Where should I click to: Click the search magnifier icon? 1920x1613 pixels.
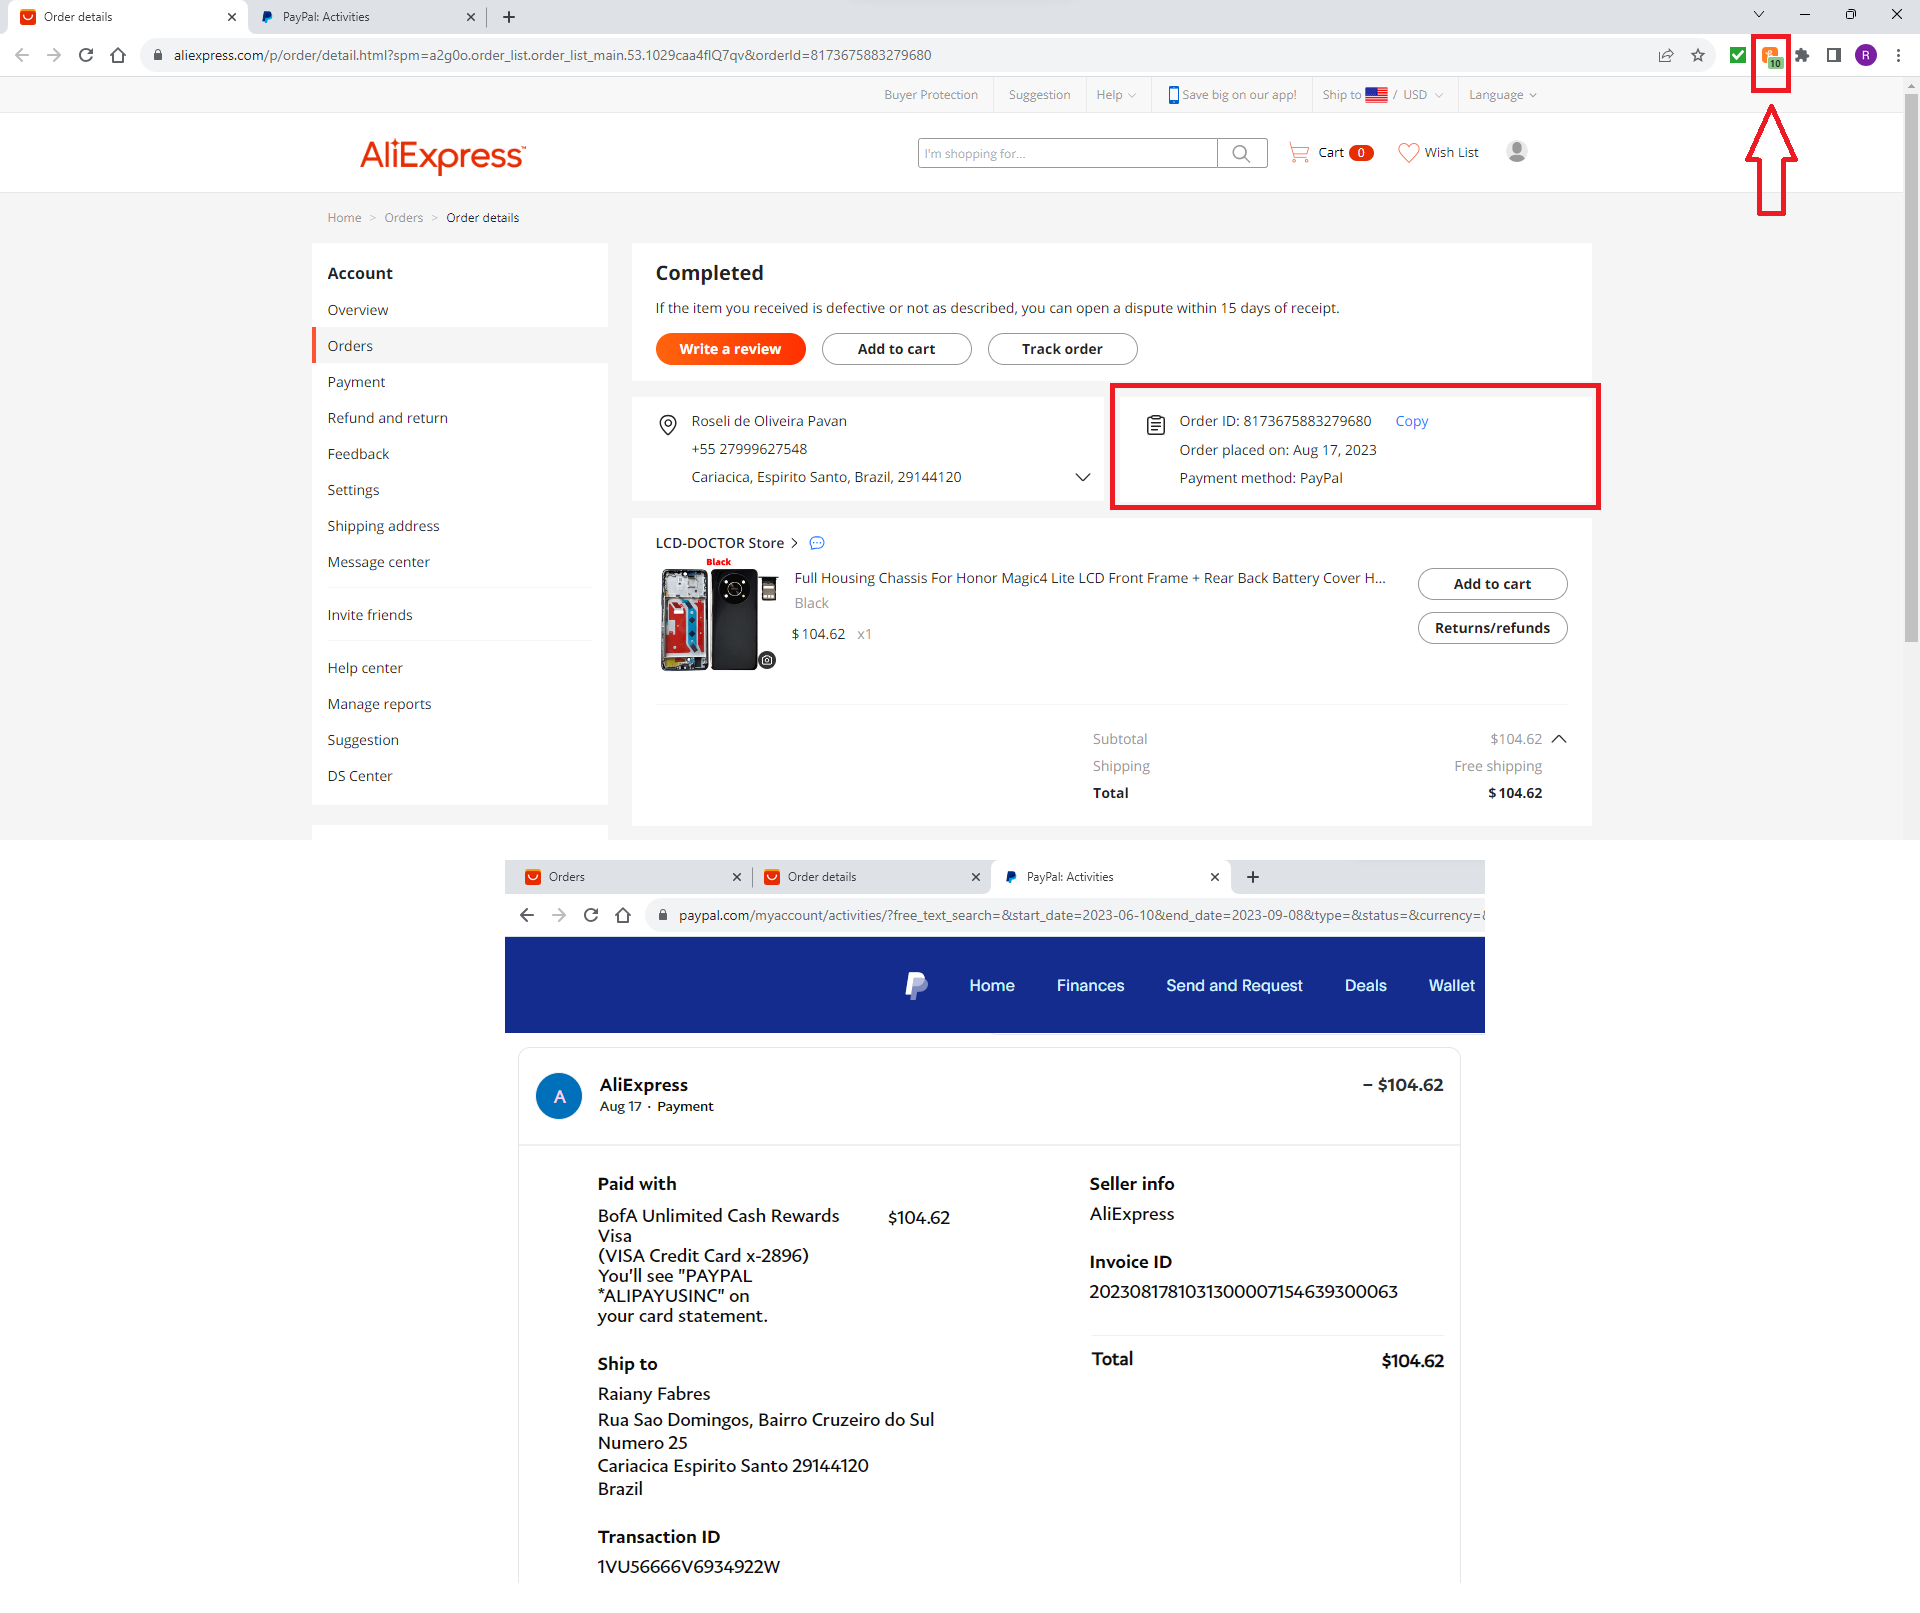pyautogui.click(x=1241, y=153)
